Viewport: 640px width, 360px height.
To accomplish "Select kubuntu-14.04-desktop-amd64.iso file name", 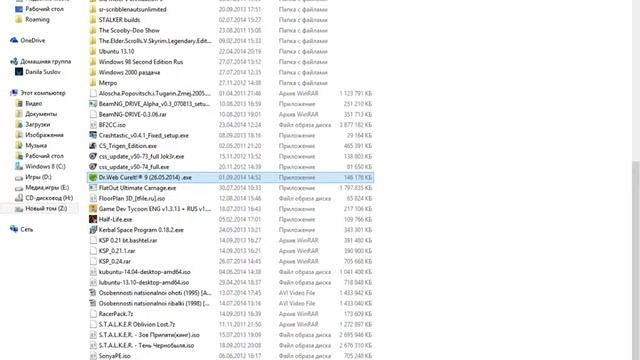I will [144, 272].
